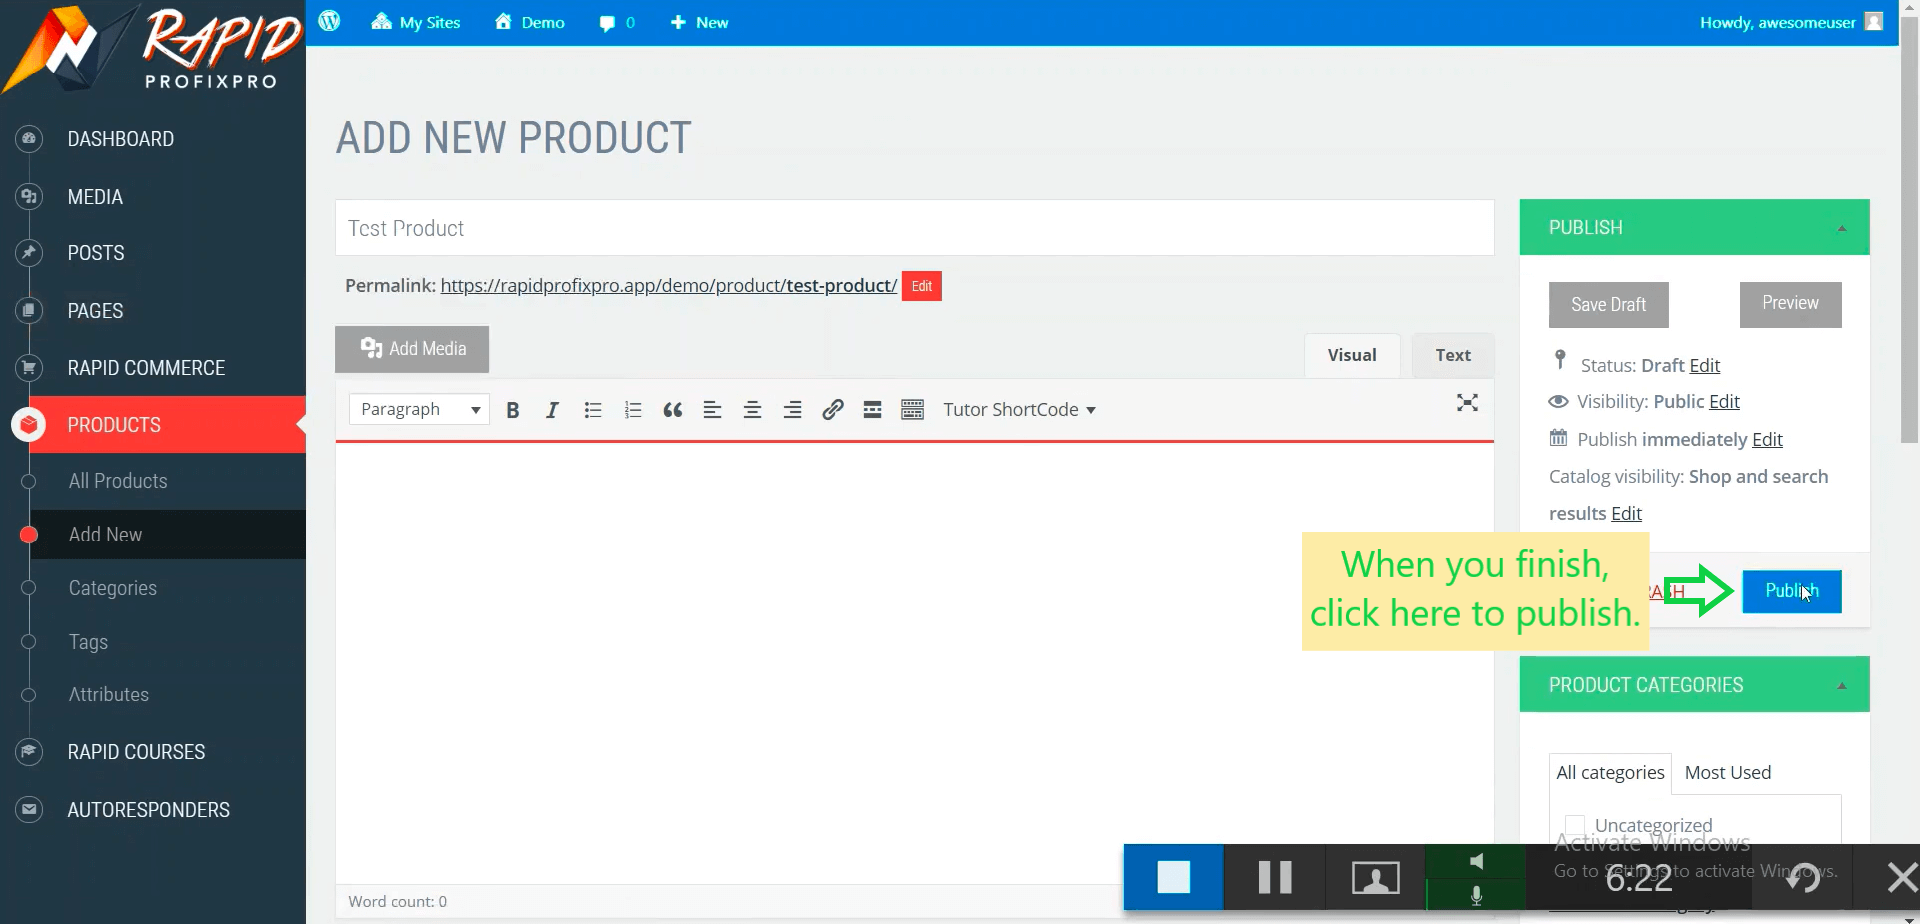This screenshot has width=1920, height=924.
Task: Click inside the editor content area
Action: pyautogui.click(x=914, y=663)
